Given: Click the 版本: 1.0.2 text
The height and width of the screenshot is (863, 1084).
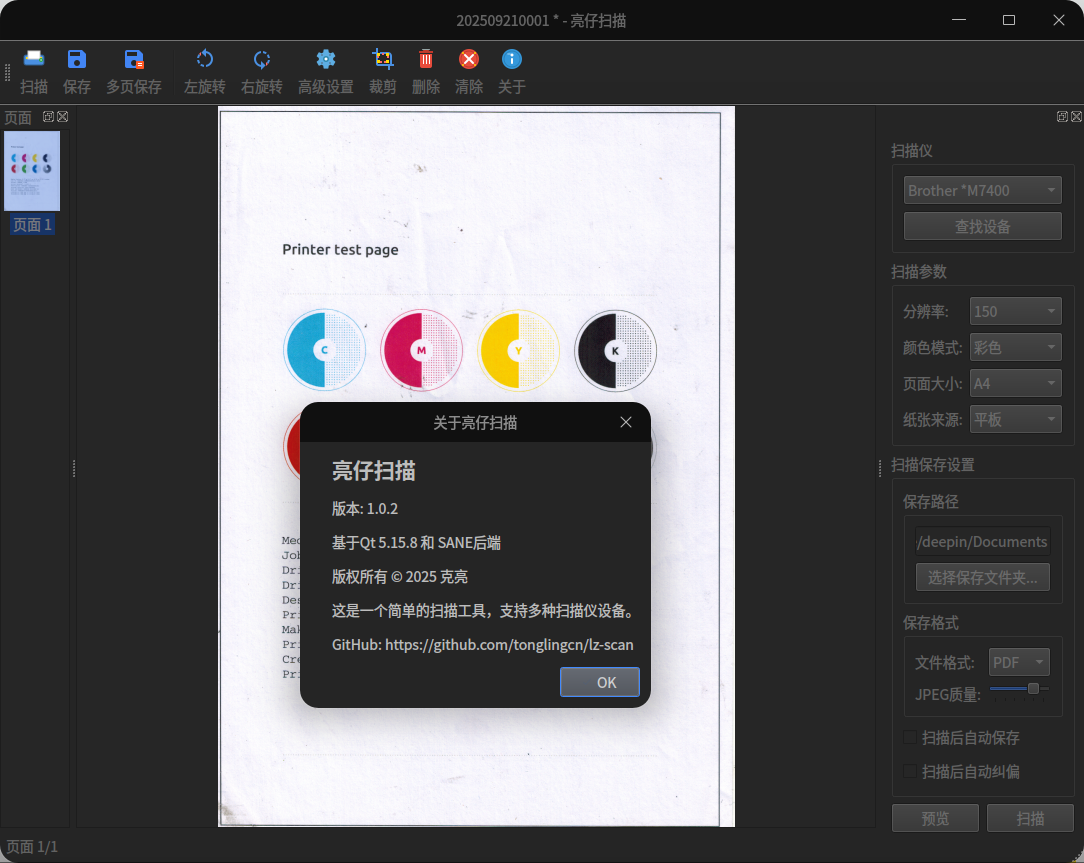Looking at the screenshot, I should click(364, 508).
